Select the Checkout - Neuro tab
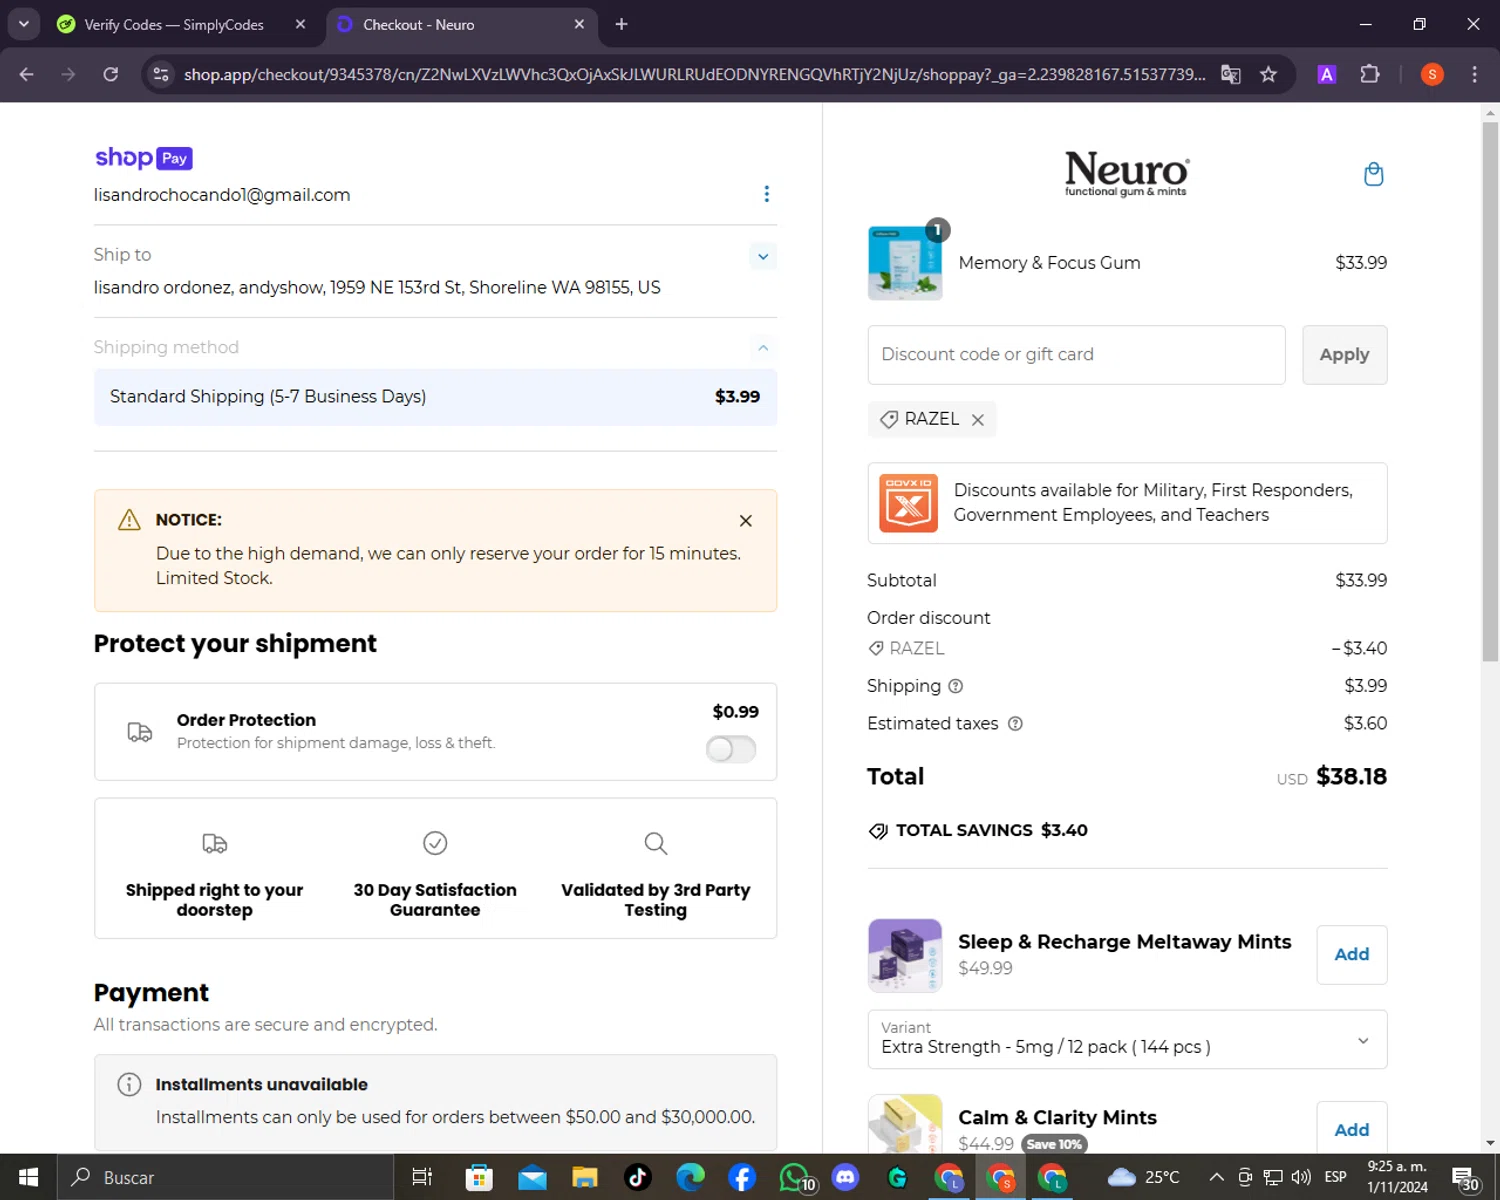This screenshot has height=1200, width=1500. click(x=460, y=25)
